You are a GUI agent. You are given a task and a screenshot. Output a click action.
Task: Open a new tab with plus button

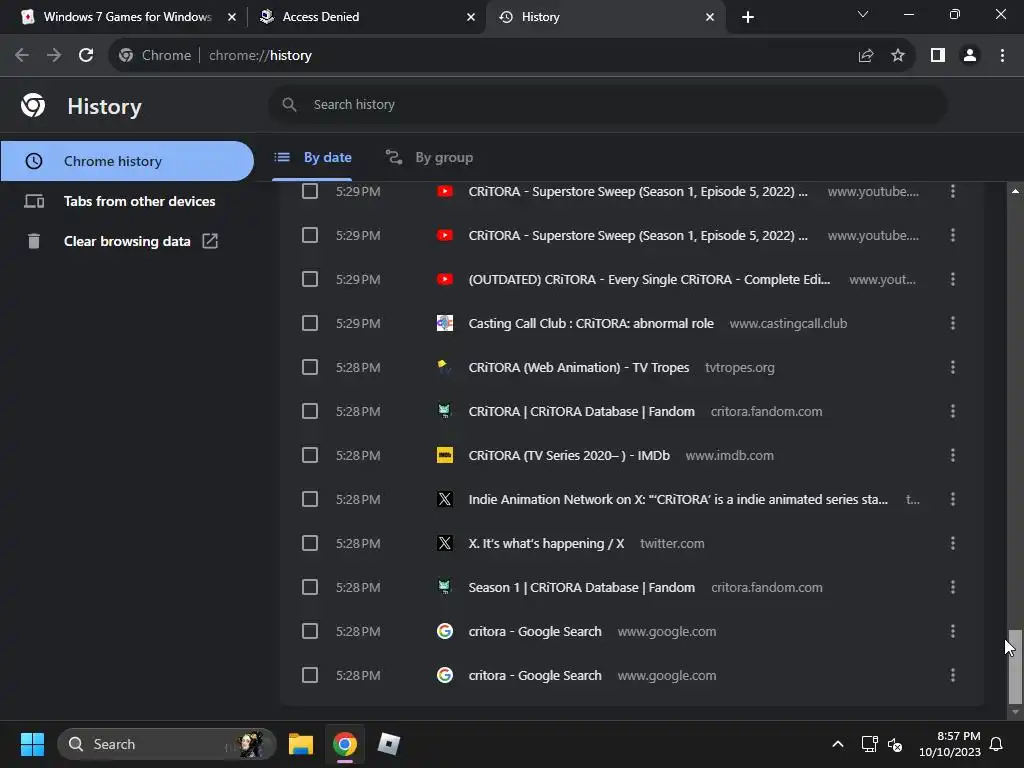point(748,17)
